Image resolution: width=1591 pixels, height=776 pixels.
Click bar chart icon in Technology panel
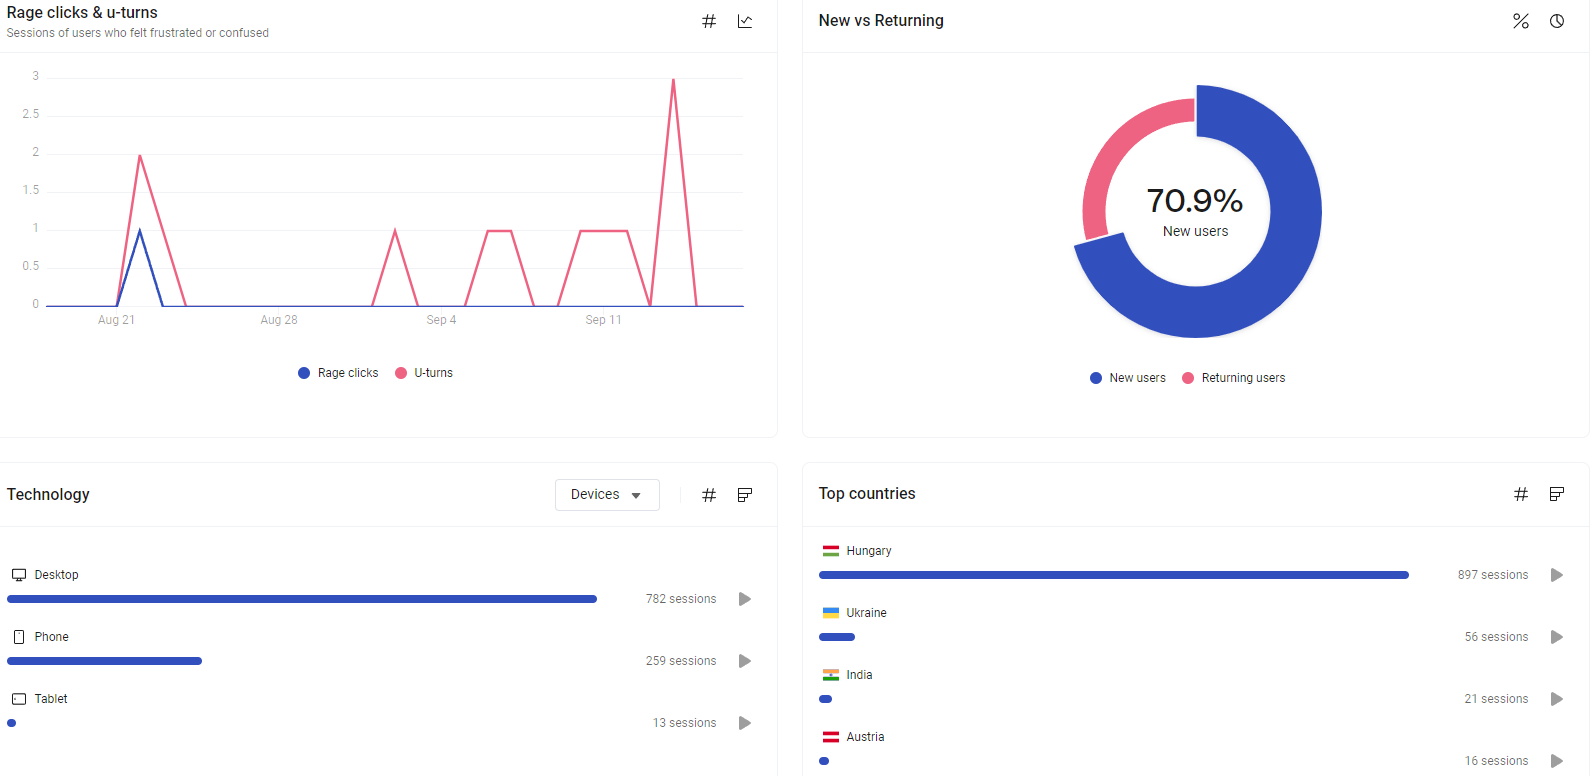tap(745, 495)
